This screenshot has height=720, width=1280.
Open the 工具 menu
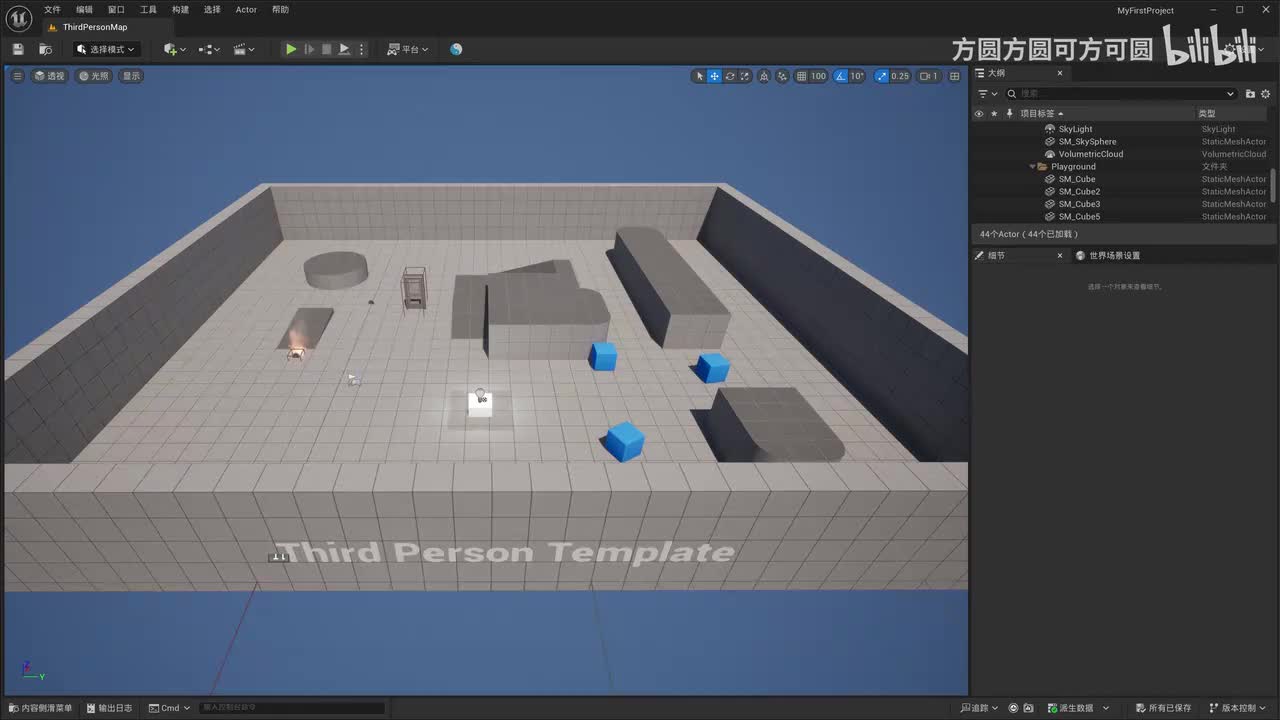148,10
